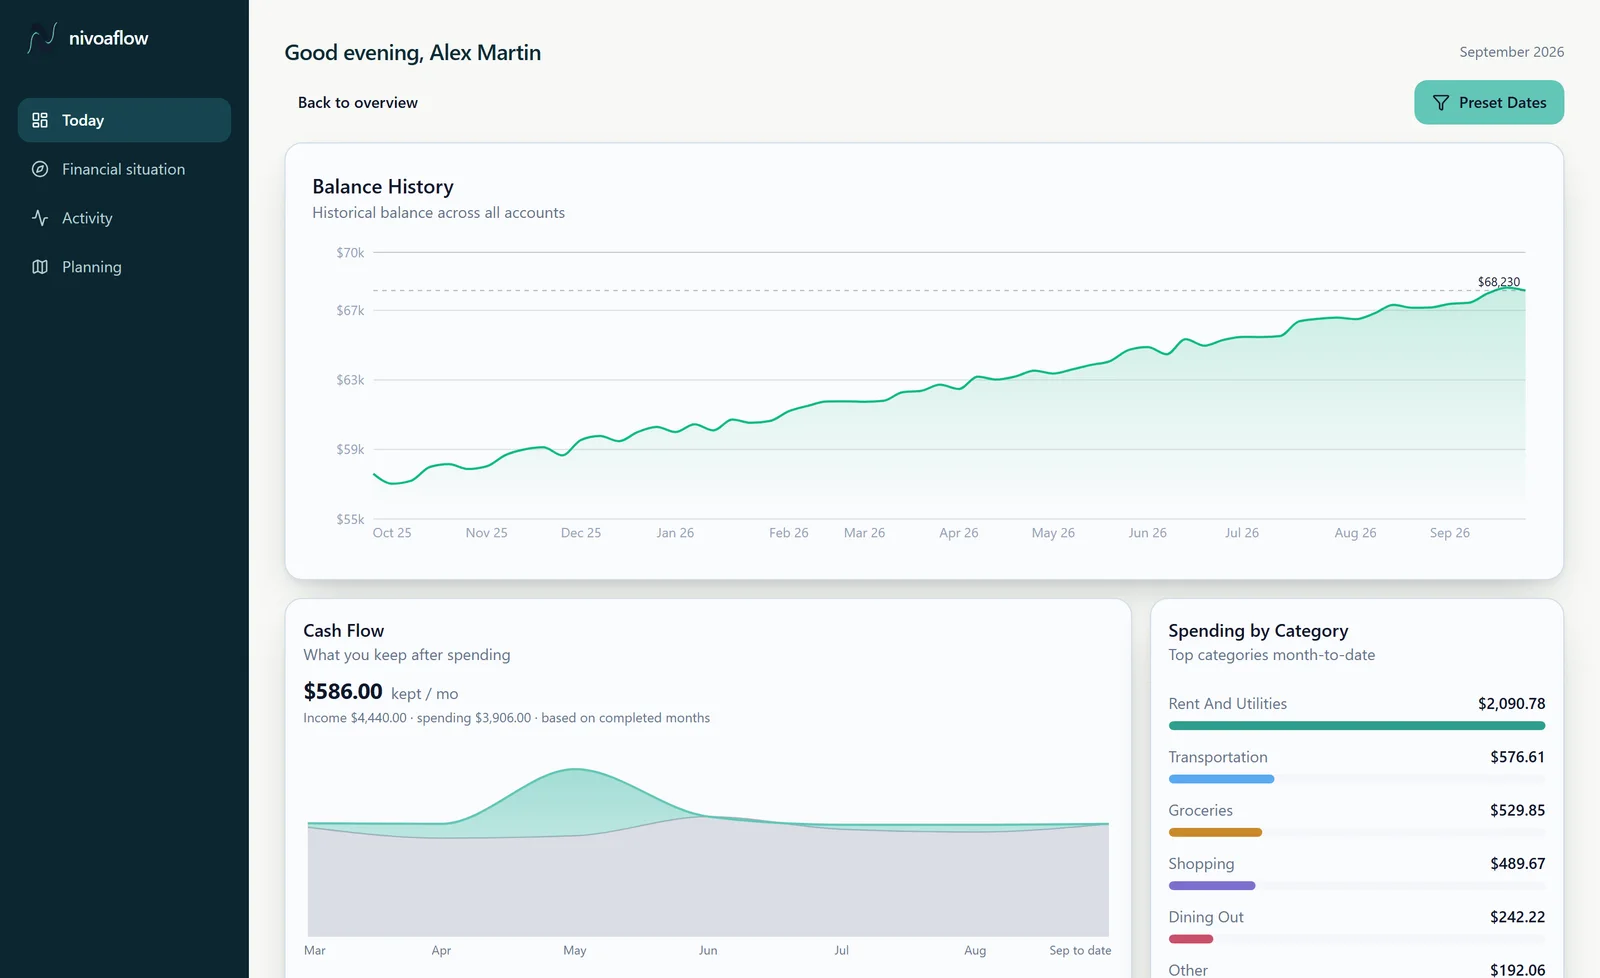Select the Rent And Utilities category label
The image size is (1600, 978).
[1228, 704]
